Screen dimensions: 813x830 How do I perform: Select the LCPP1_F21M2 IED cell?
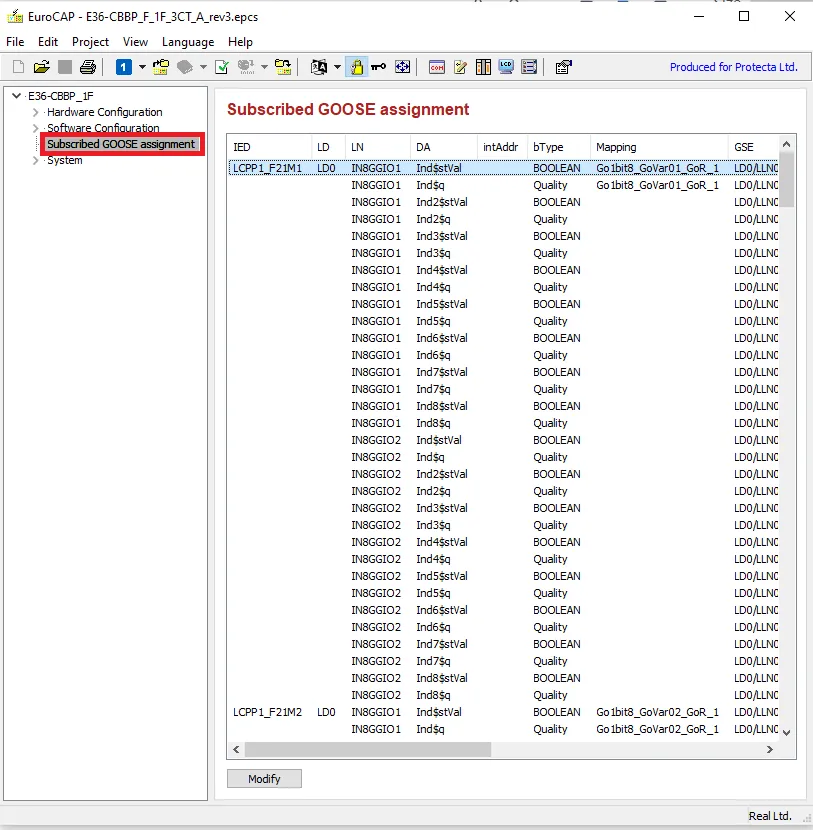[x=267, y=712]
